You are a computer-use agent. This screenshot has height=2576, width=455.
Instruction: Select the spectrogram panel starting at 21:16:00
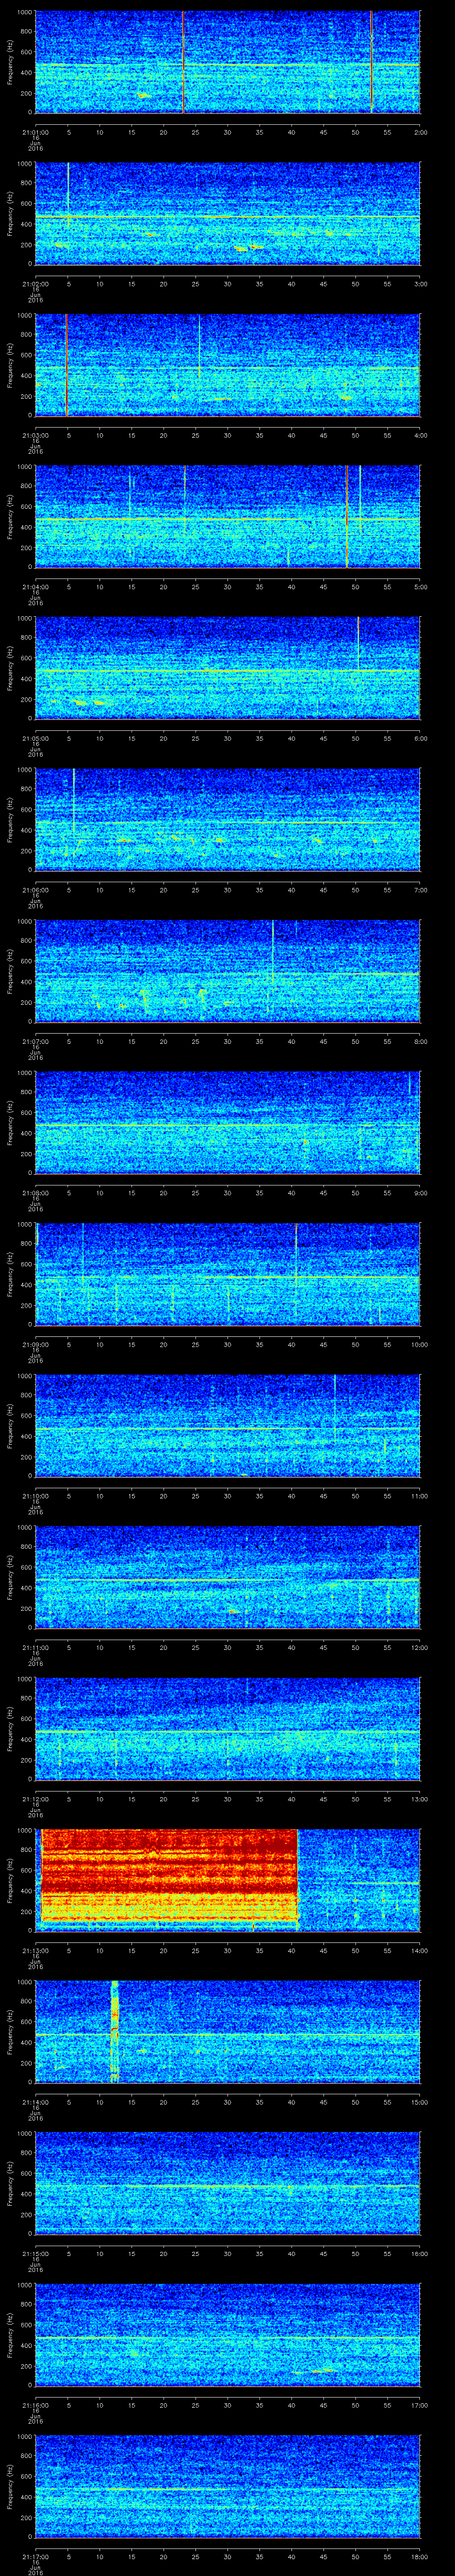tap(228, 2335)
